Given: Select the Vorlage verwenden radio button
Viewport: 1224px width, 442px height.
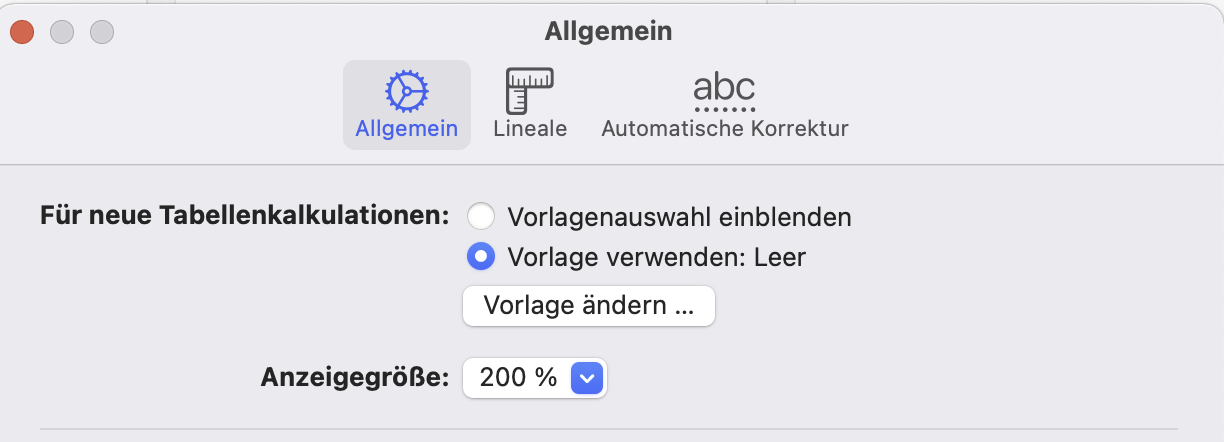Looking at the screenshot, I should point(481,257).
